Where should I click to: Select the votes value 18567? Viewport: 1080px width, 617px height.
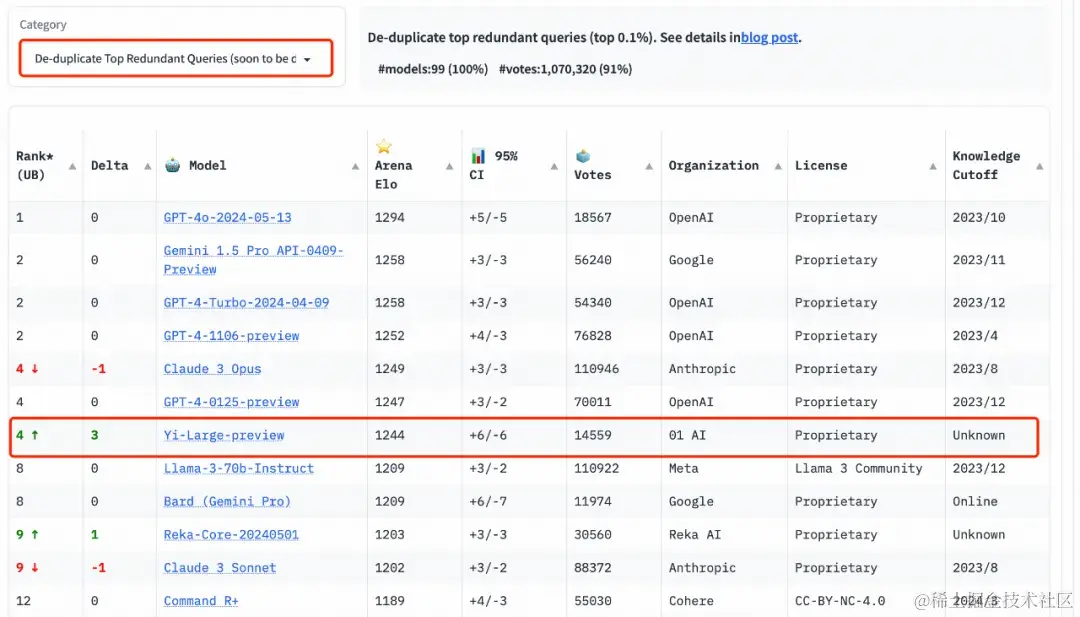[592, 218]
